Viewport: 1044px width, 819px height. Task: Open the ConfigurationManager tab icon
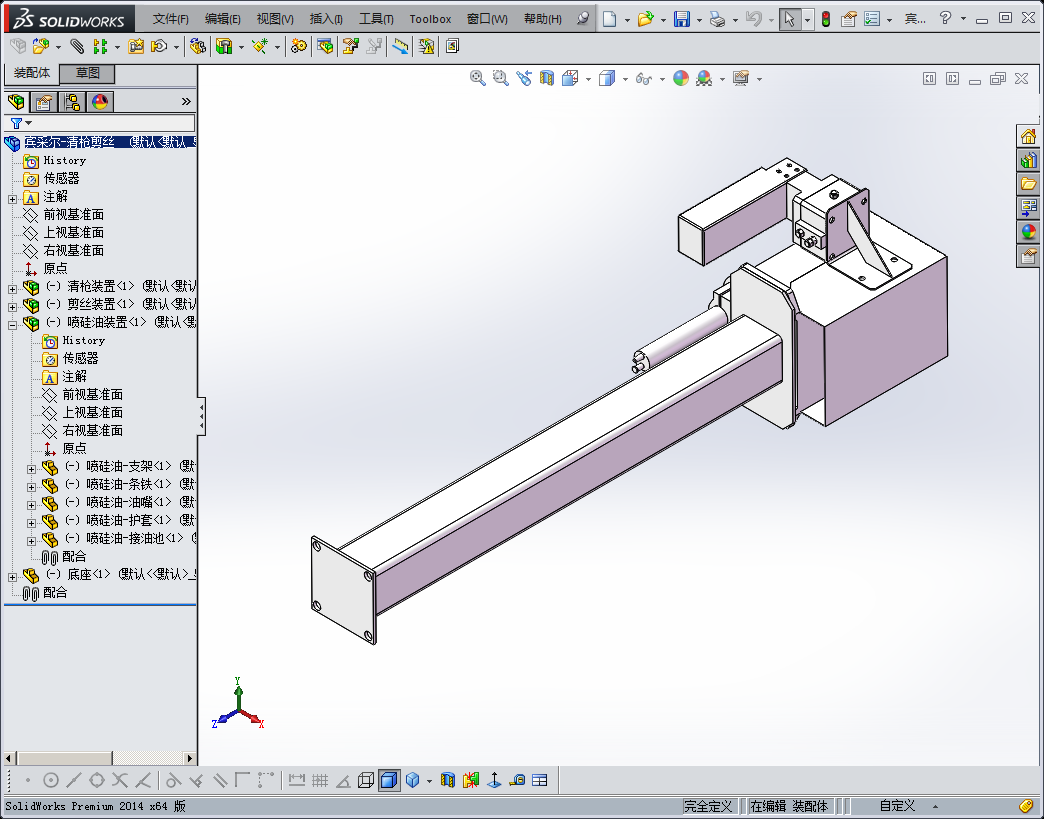[x=72, y=102]
